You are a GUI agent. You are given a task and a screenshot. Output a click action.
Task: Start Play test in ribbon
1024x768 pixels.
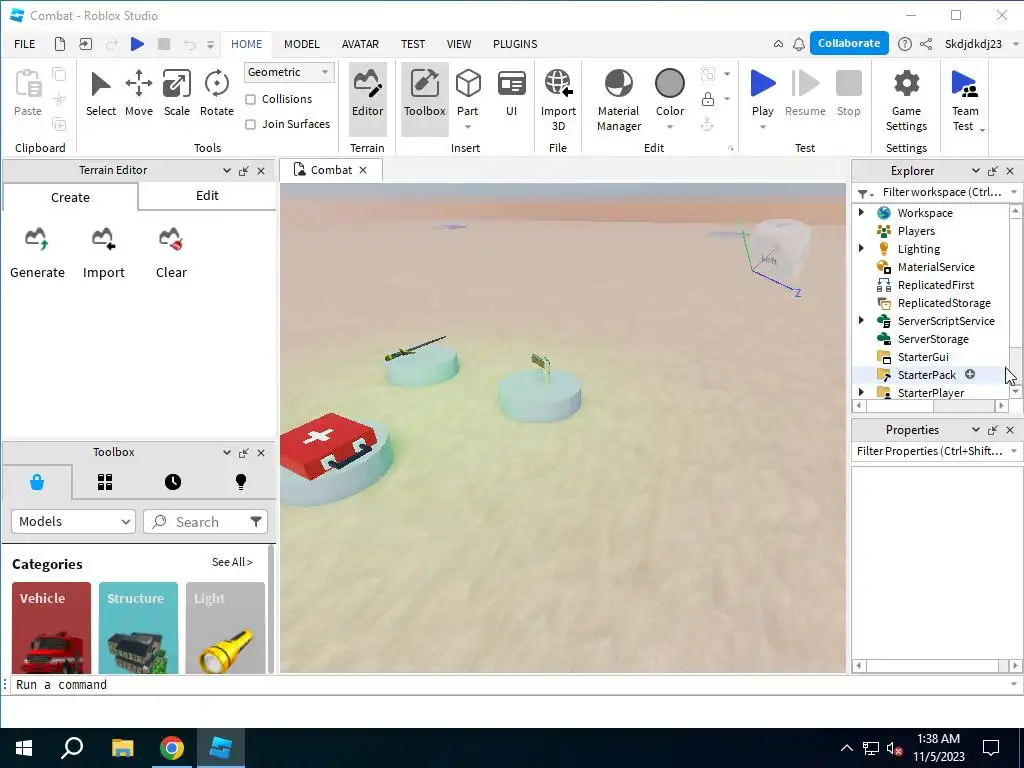pyautogui.click(x=763, y=91)
